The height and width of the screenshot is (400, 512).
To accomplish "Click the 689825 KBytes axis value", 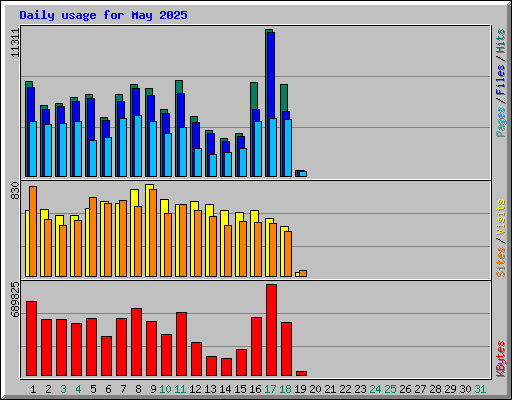I will (15, 299).
